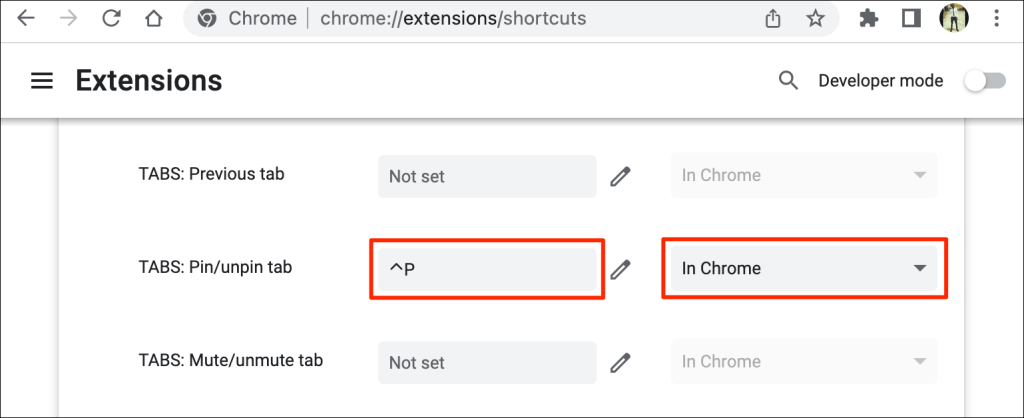1024x418 pixels.
Task: Open Chrome's three-dot menu
Action: pos(996,18)
